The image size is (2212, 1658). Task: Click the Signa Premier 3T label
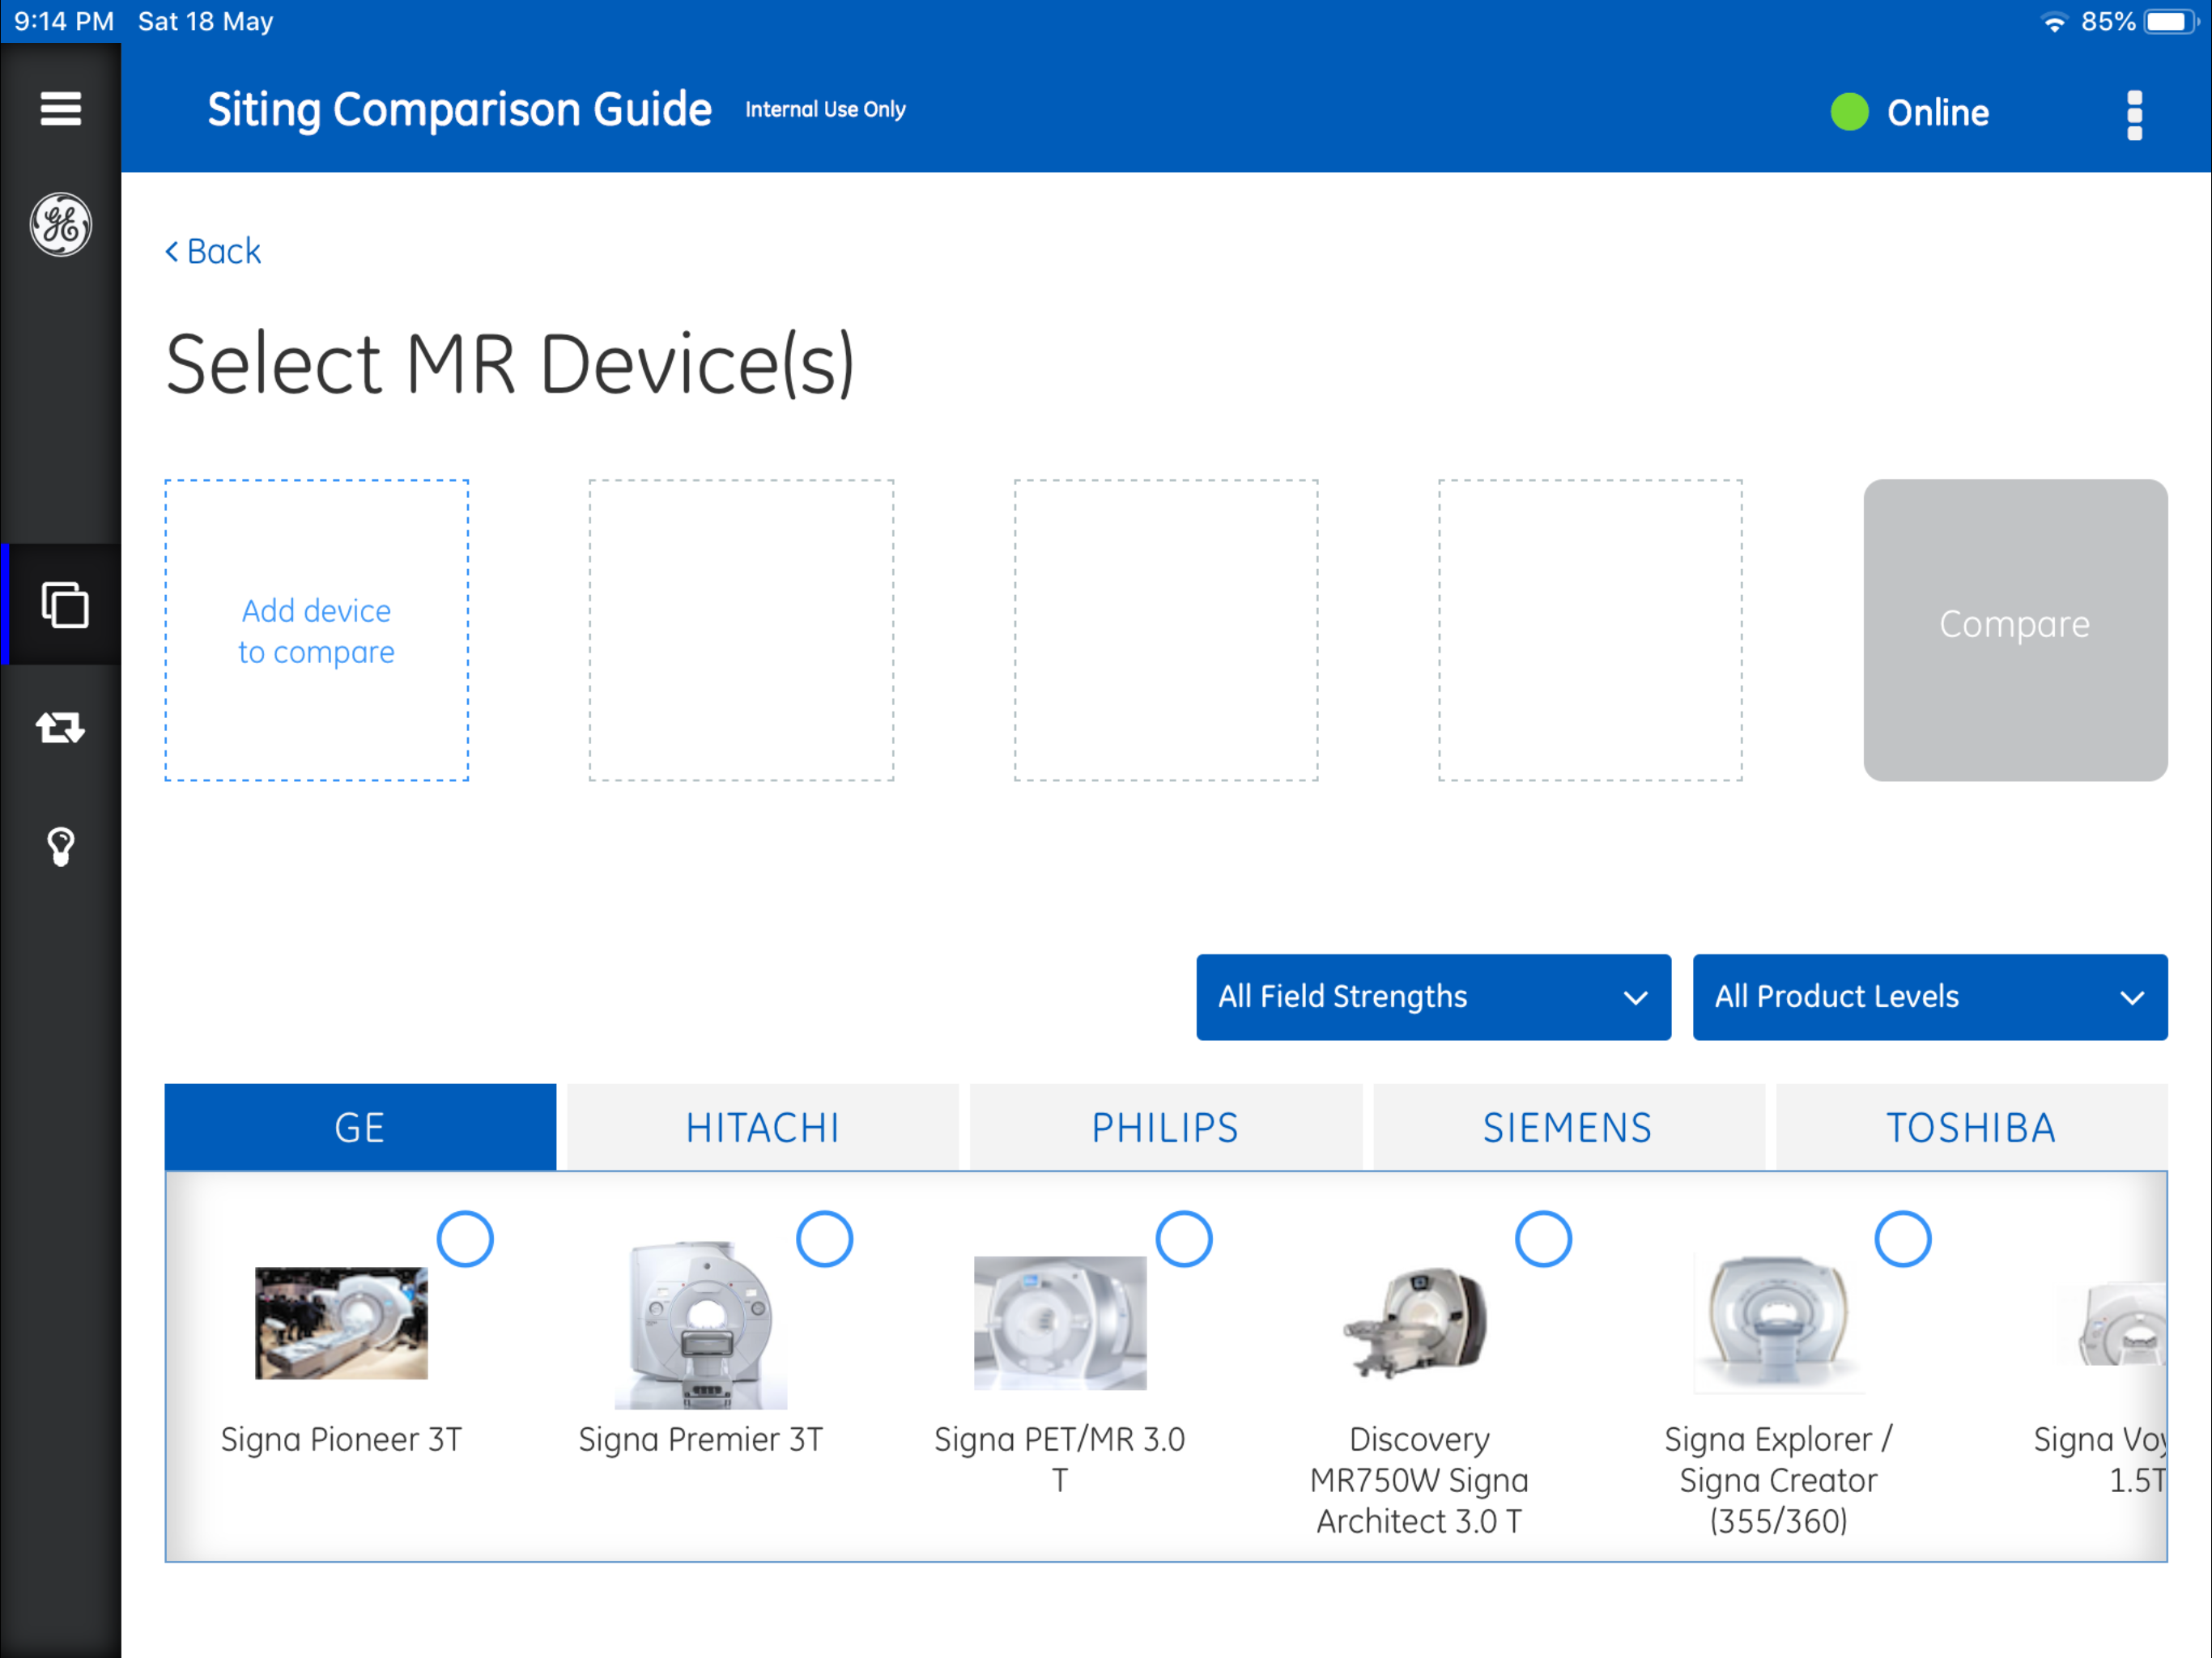(x=701, y=1439)
